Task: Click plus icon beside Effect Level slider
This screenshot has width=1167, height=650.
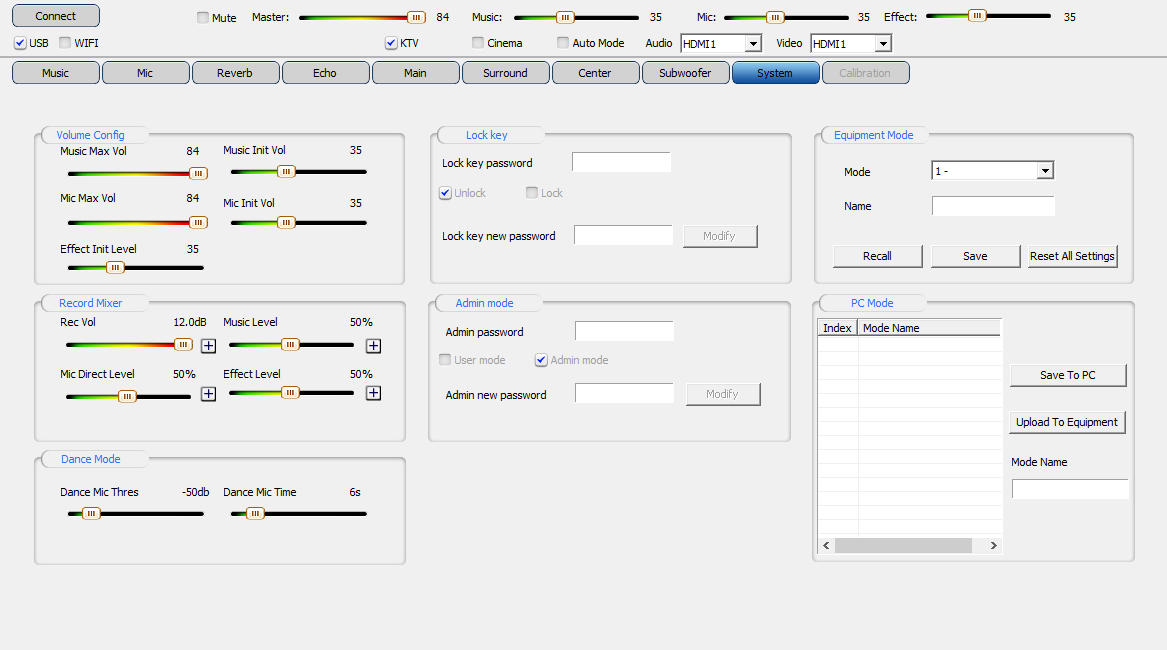Action: [x=373, y=394]
